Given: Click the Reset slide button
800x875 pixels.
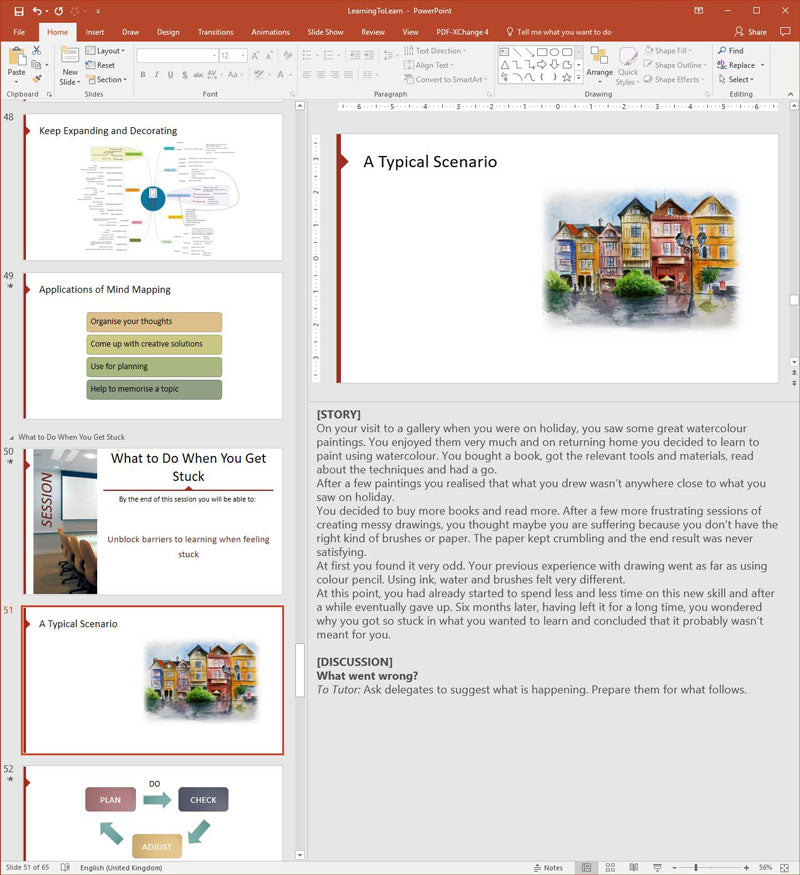Looking at the screenshot, I should pos(100,65).
